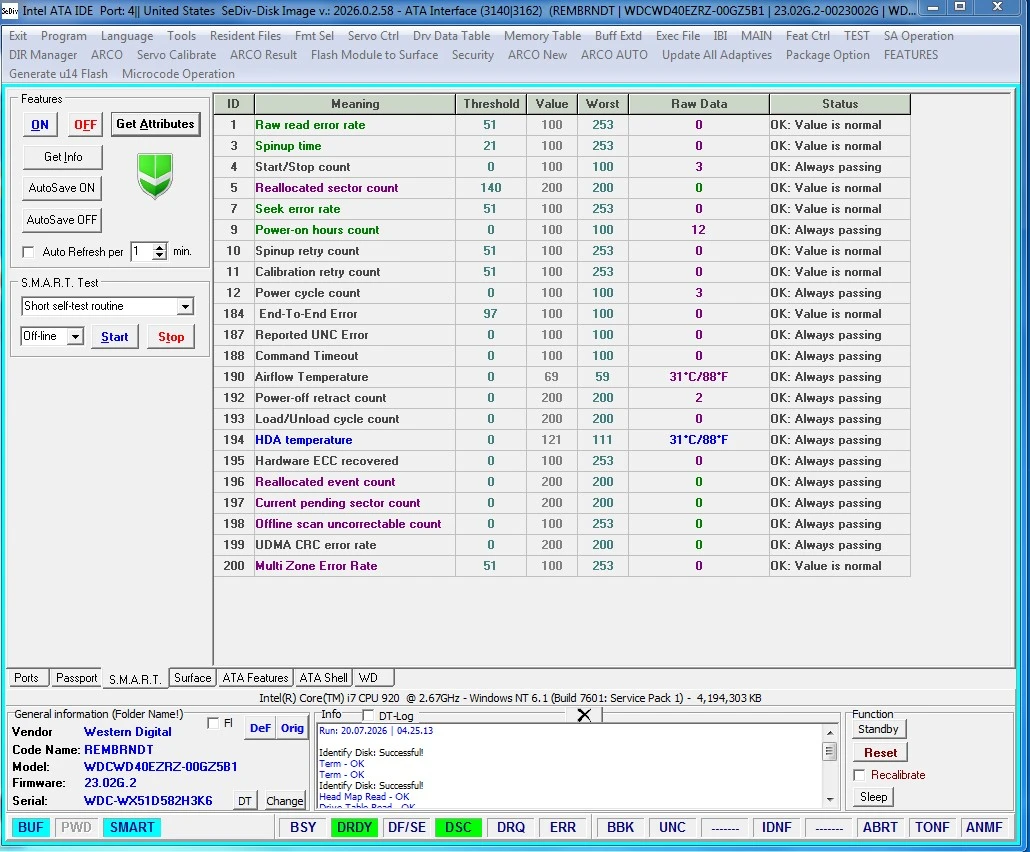Click the Get Attributes button
Screen dimensions: 1030x852
[156, 124]
